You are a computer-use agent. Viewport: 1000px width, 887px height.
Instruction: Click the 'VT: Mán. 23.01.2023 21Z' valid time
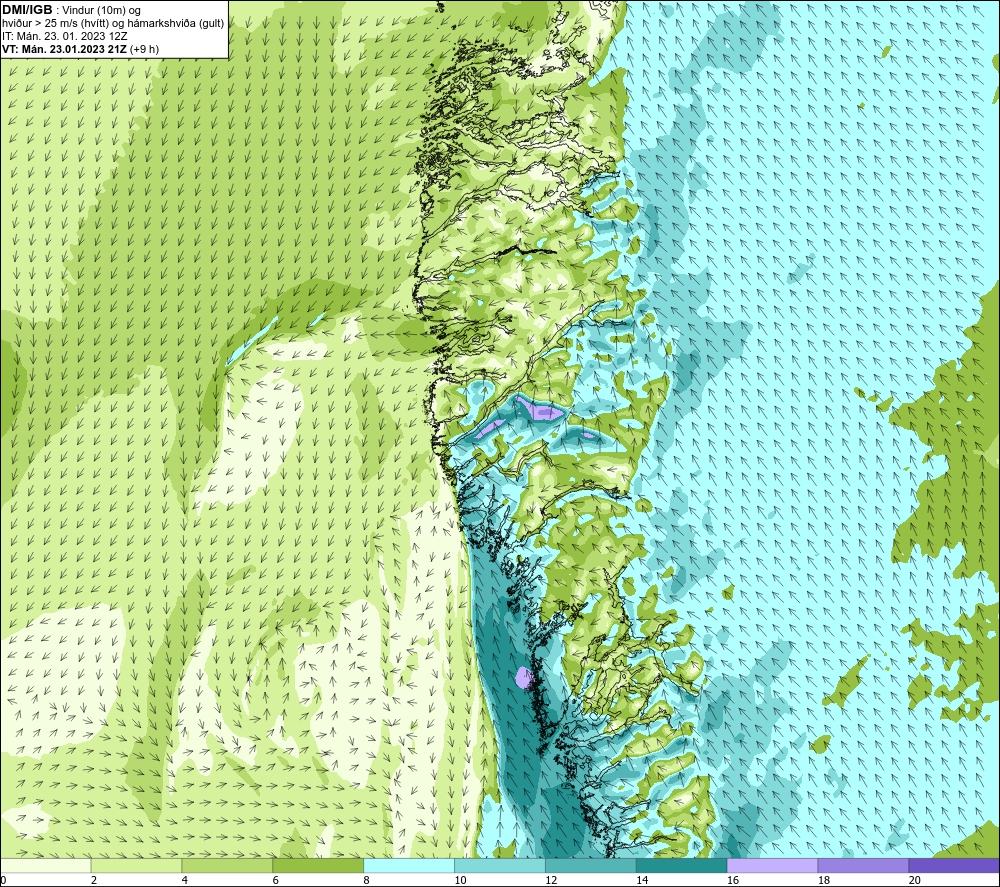click(64, 49)
